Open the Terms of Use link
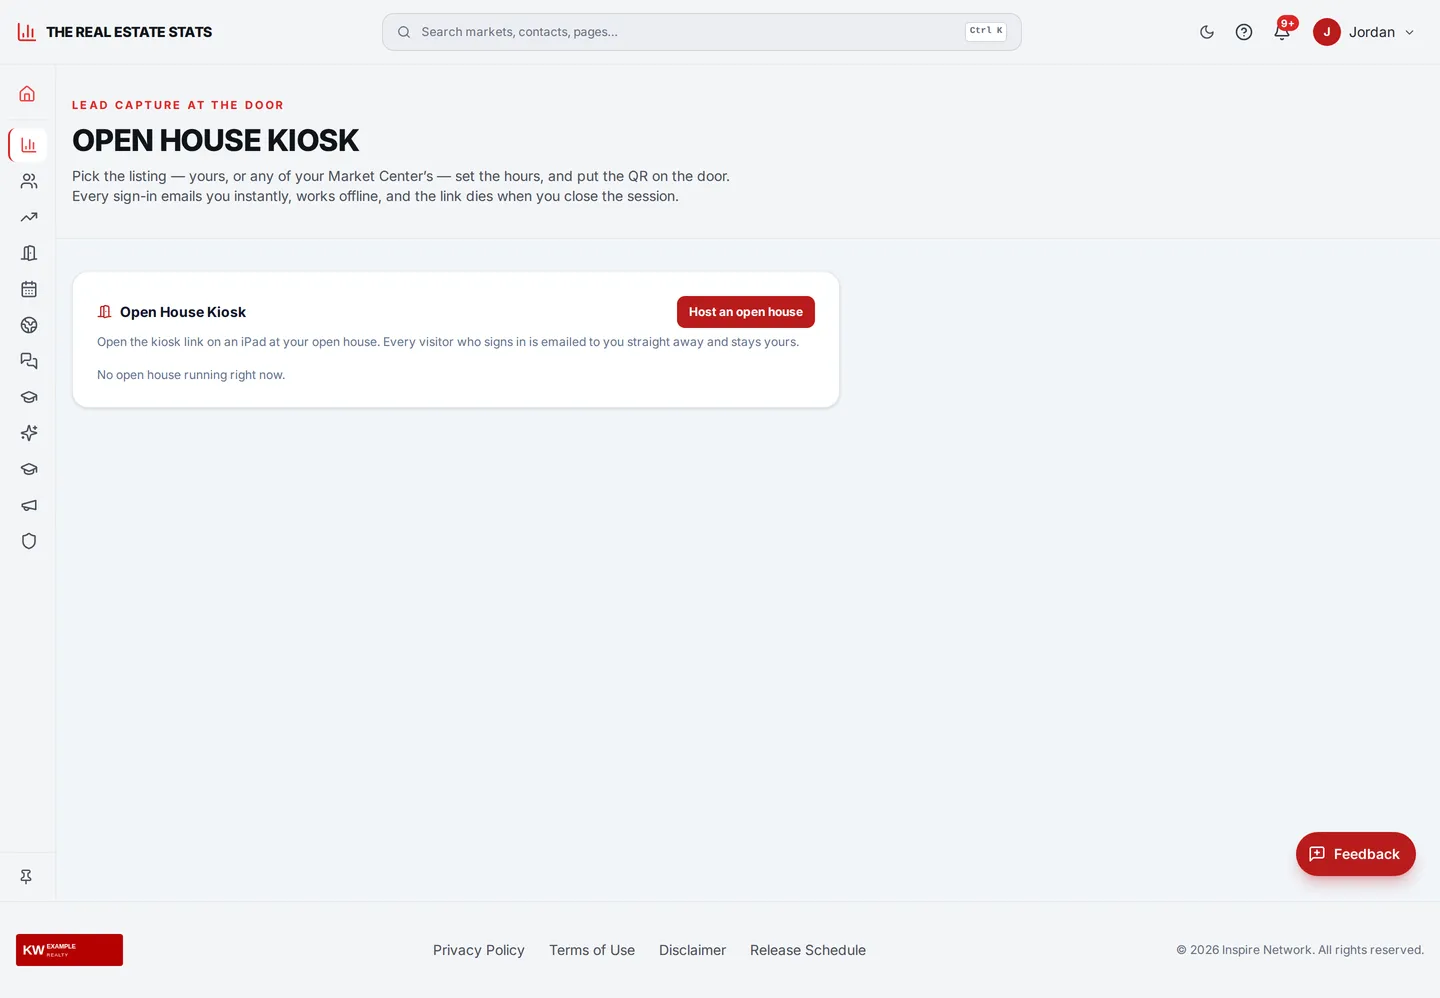Screen dimensions: 1440x998 tap(592, 950)
